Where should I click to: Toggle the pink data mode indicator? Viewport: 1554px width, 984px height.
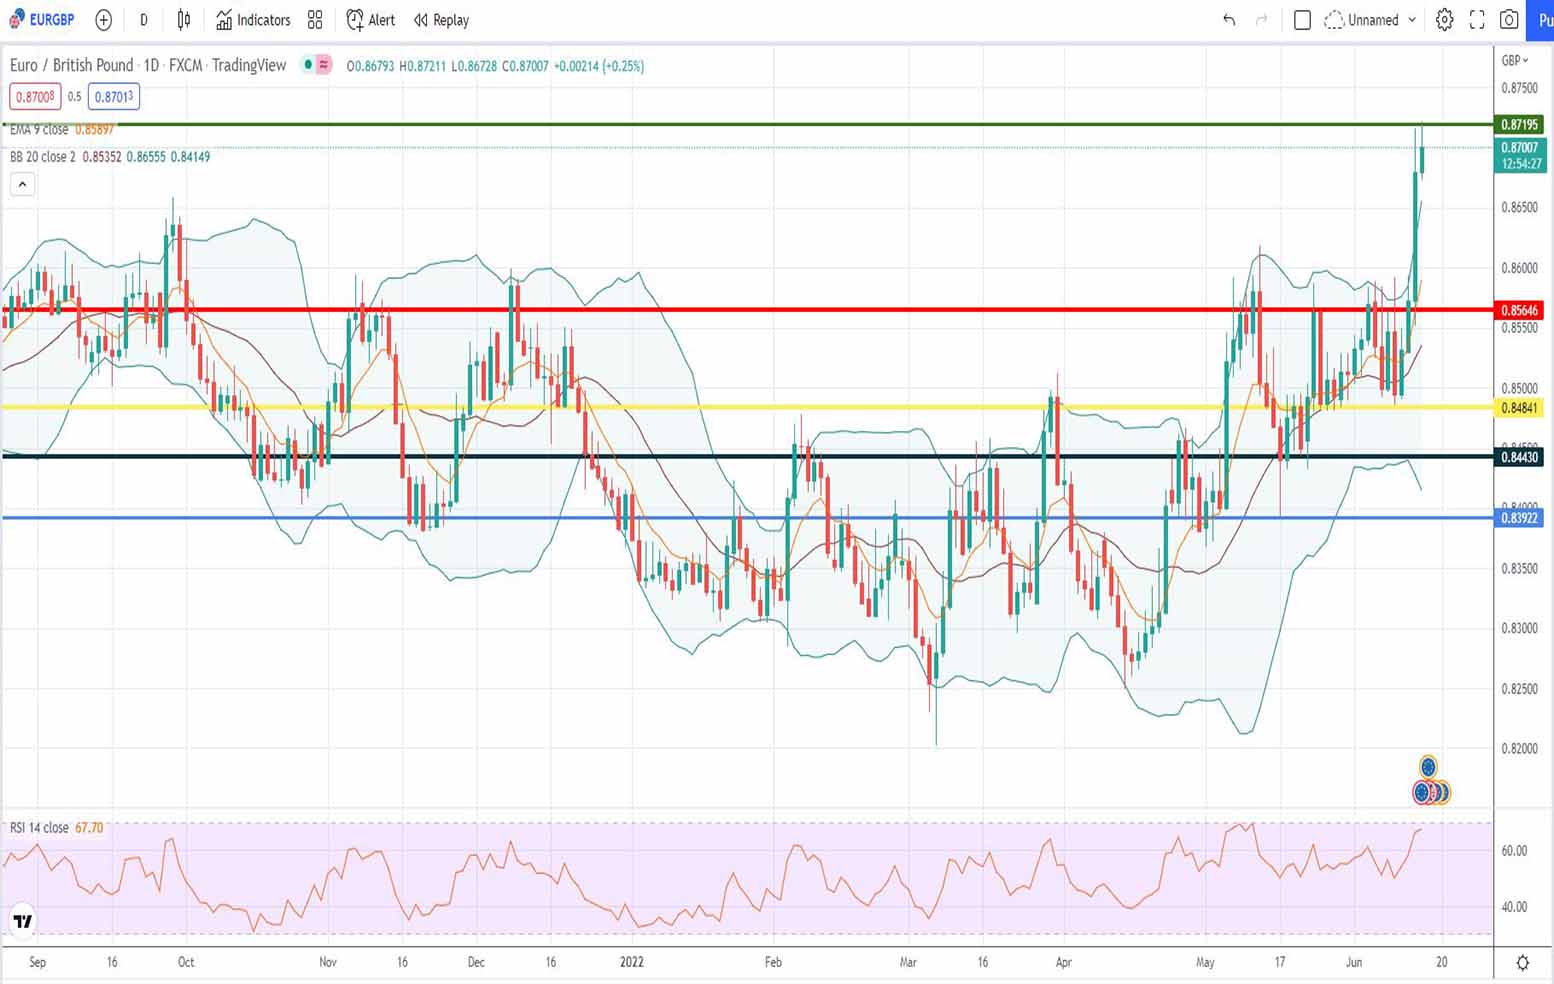click(324, 65)
